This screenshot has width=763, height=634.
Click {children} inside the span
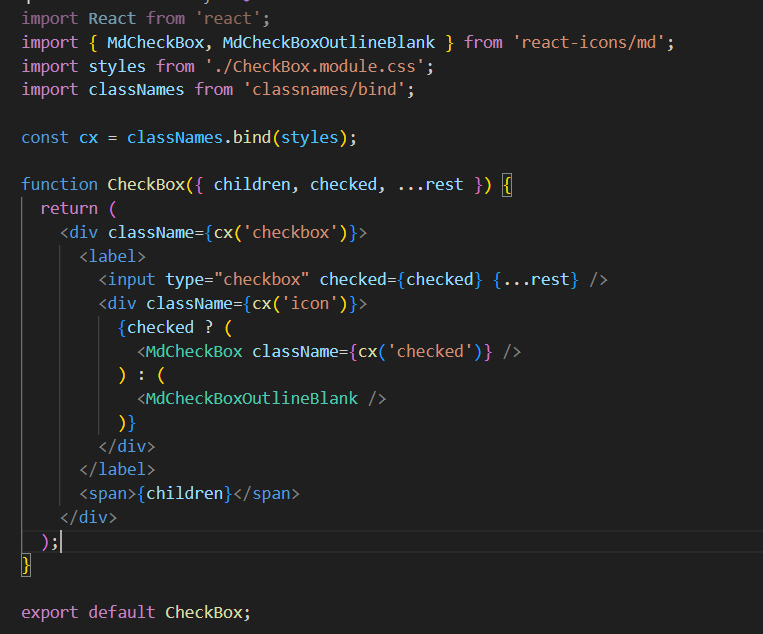point(184,493)
